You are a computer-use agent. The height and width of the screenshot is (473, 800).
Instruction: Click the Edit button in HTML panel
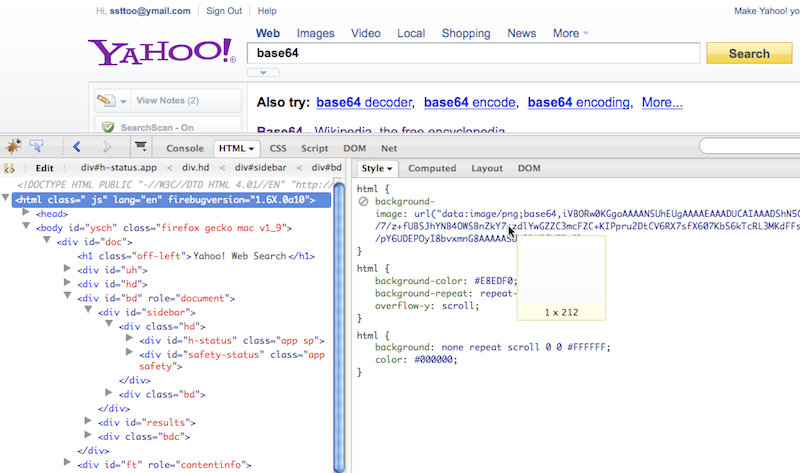tap(44, 168)
